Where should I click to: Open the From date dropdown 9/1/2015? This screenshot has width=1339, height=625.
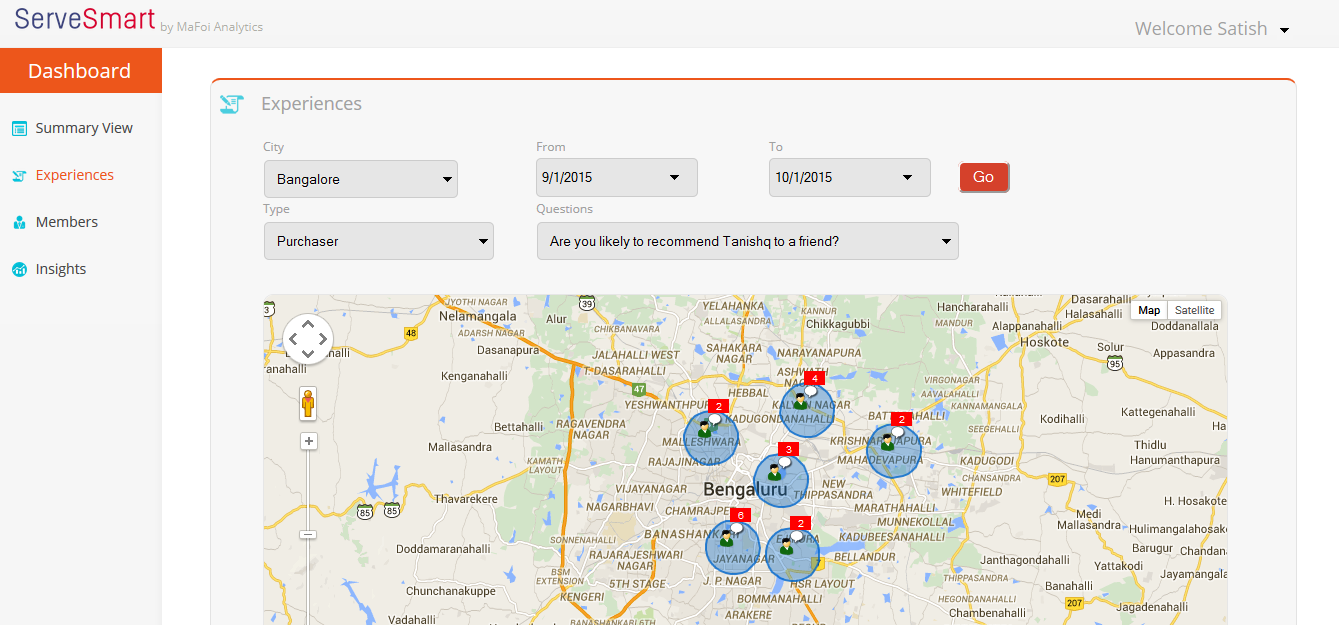(617, 177)
